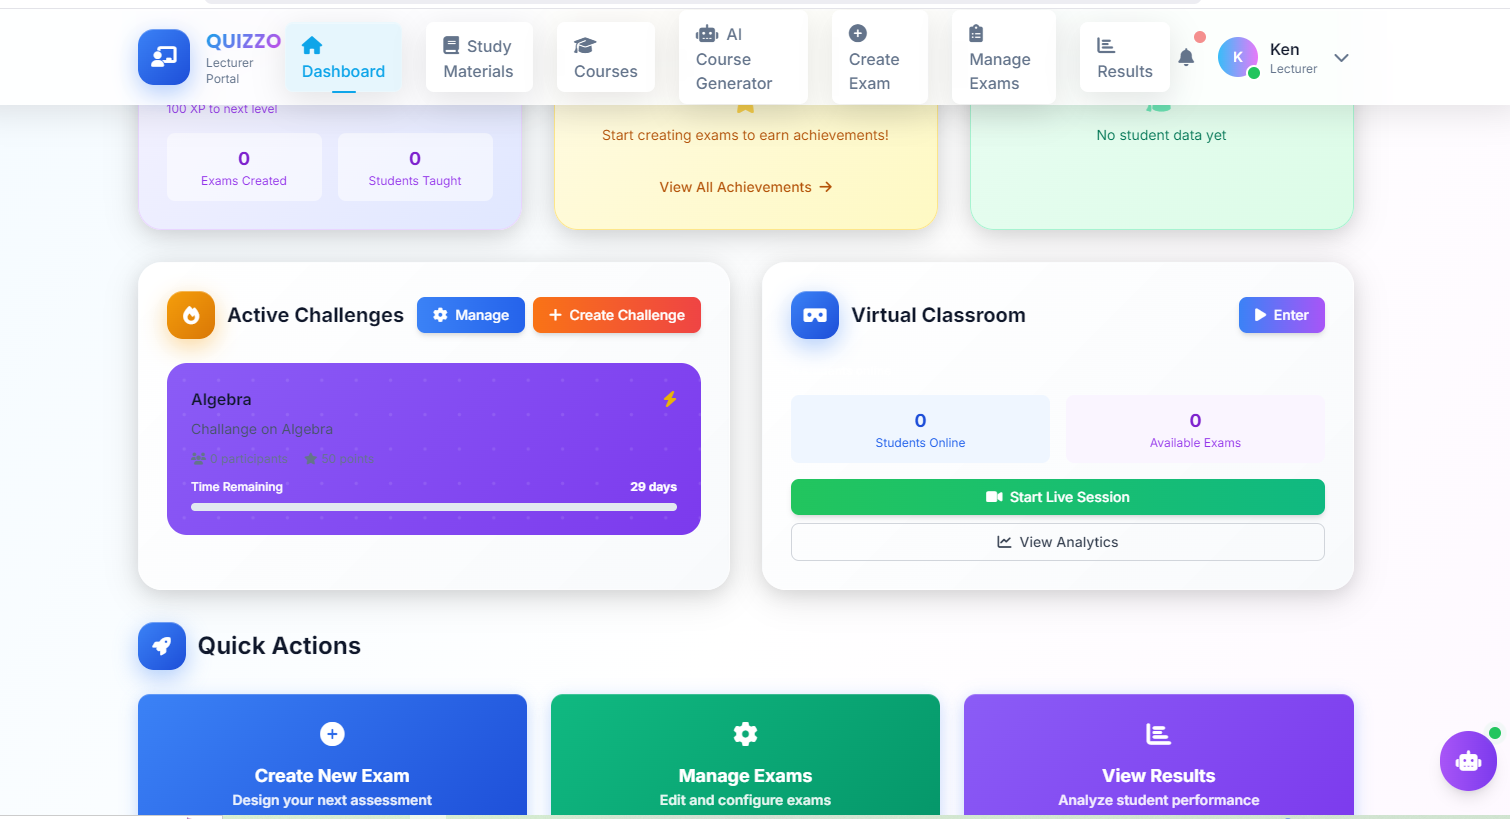1510x819 pixels.
Task: Click 'No student data yet' text
Action: (1161, 135)
